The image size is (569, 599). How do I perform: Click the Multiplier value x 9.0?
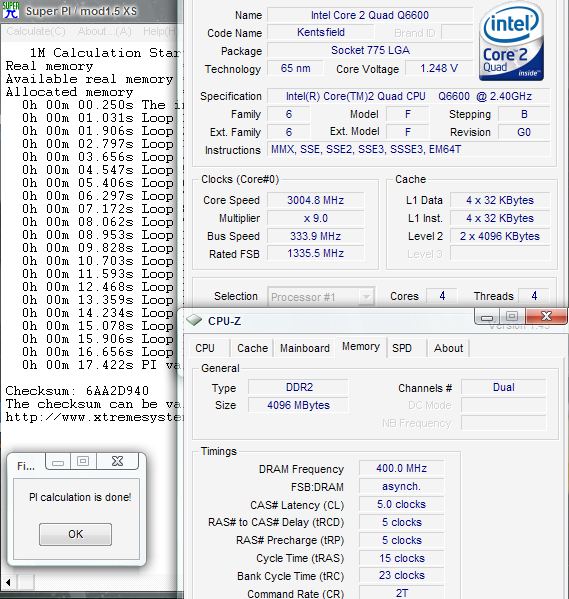pyautogui.click(x=315, y=218)
